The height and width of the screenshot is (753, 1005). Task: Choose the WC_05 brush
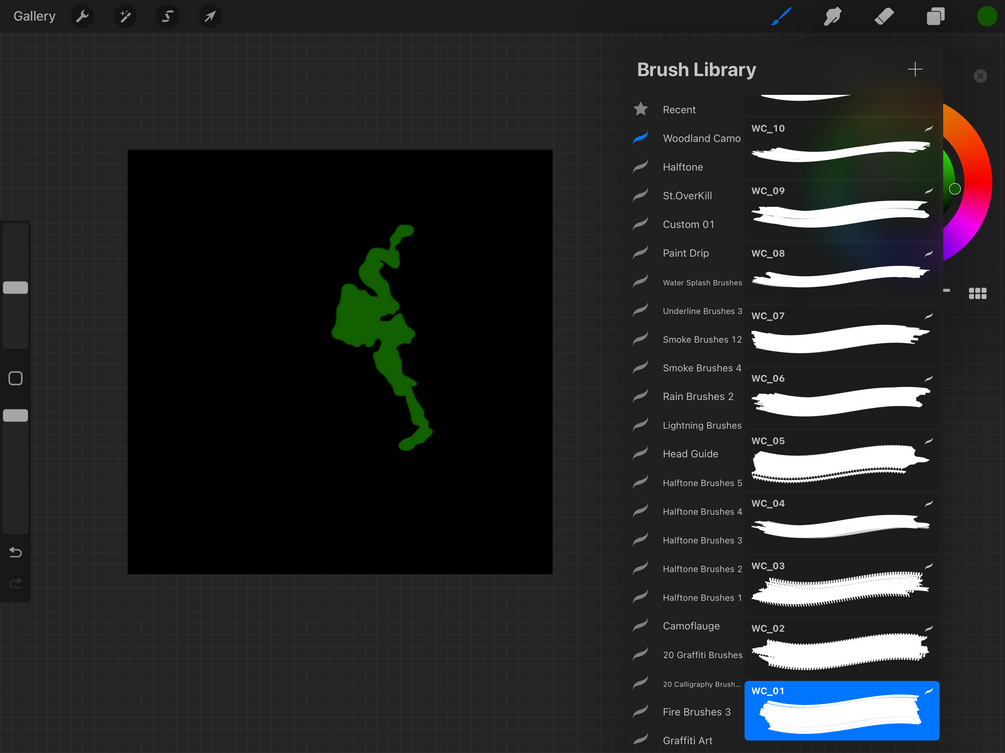842,460
